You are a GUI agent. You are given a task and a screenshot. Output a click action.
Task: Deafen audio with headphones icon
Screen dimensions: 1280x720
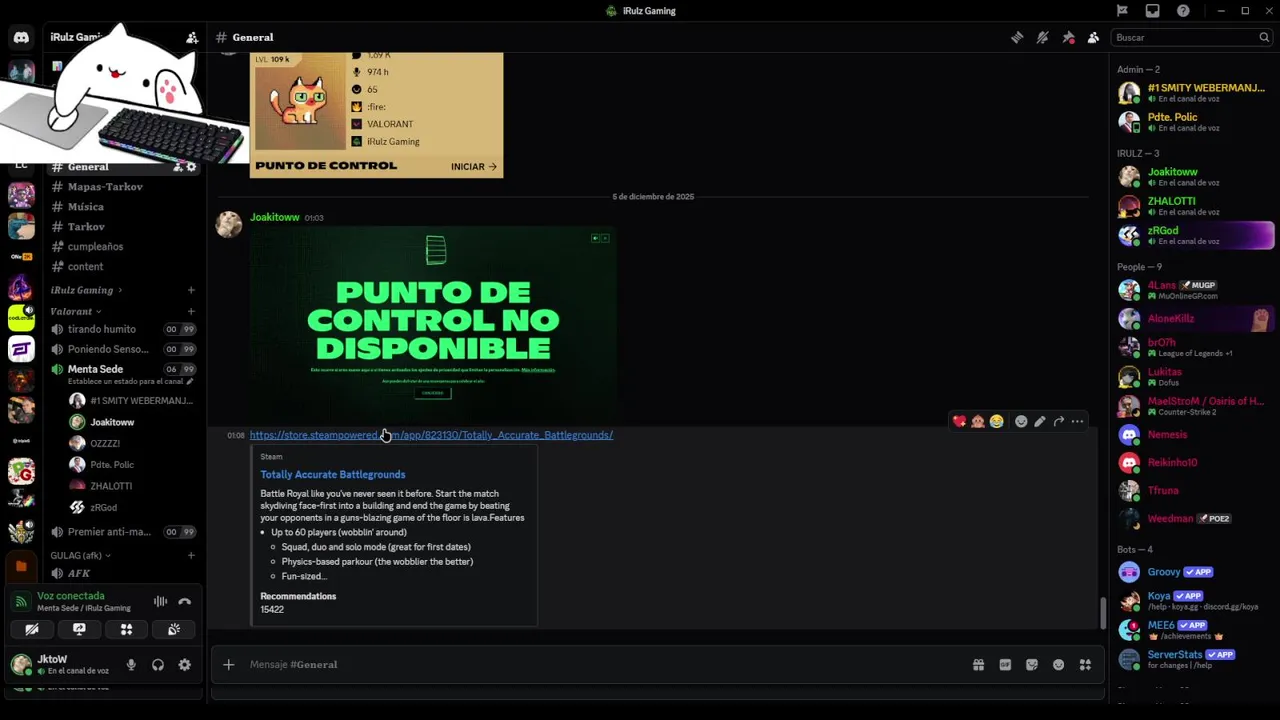157,665
